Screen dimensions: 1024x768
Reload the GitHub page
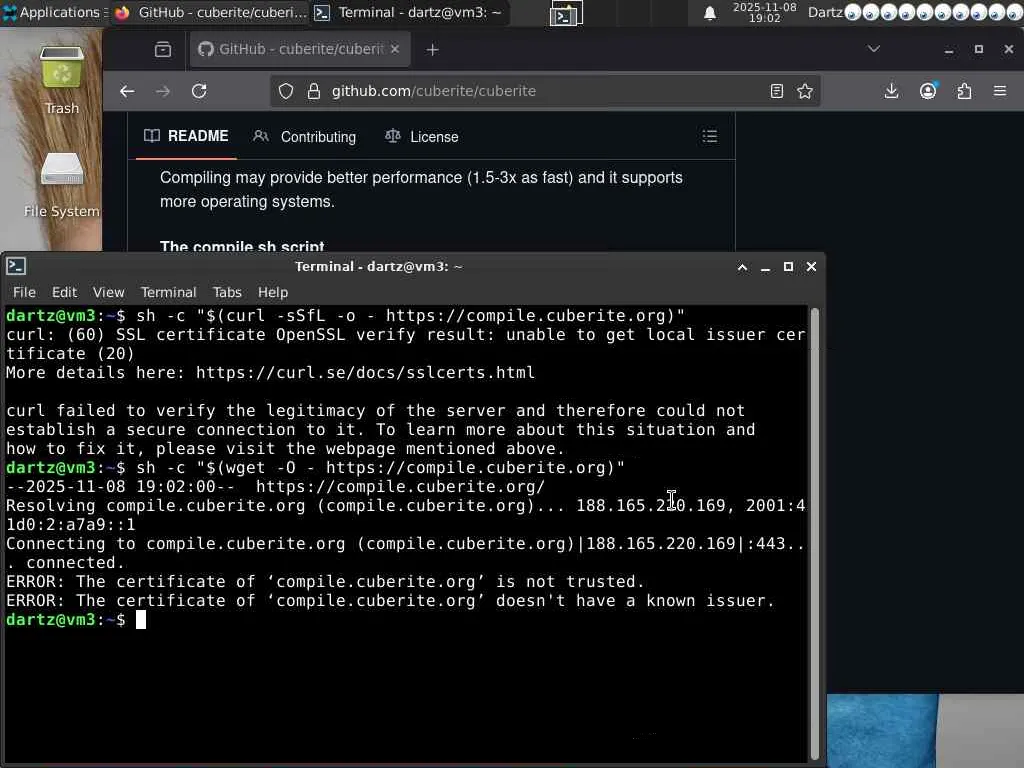(x=199, y=91)
